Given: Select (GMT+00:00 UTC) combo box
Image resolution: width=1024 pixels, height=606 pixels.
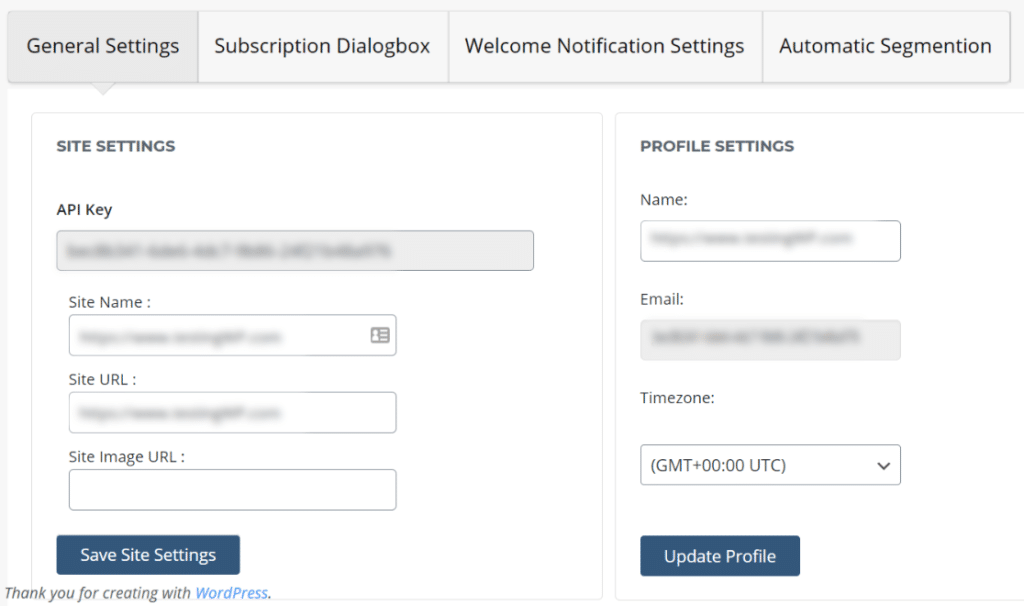Looking at the screenshot, I should pyautogui.click(x=770, y=464).
